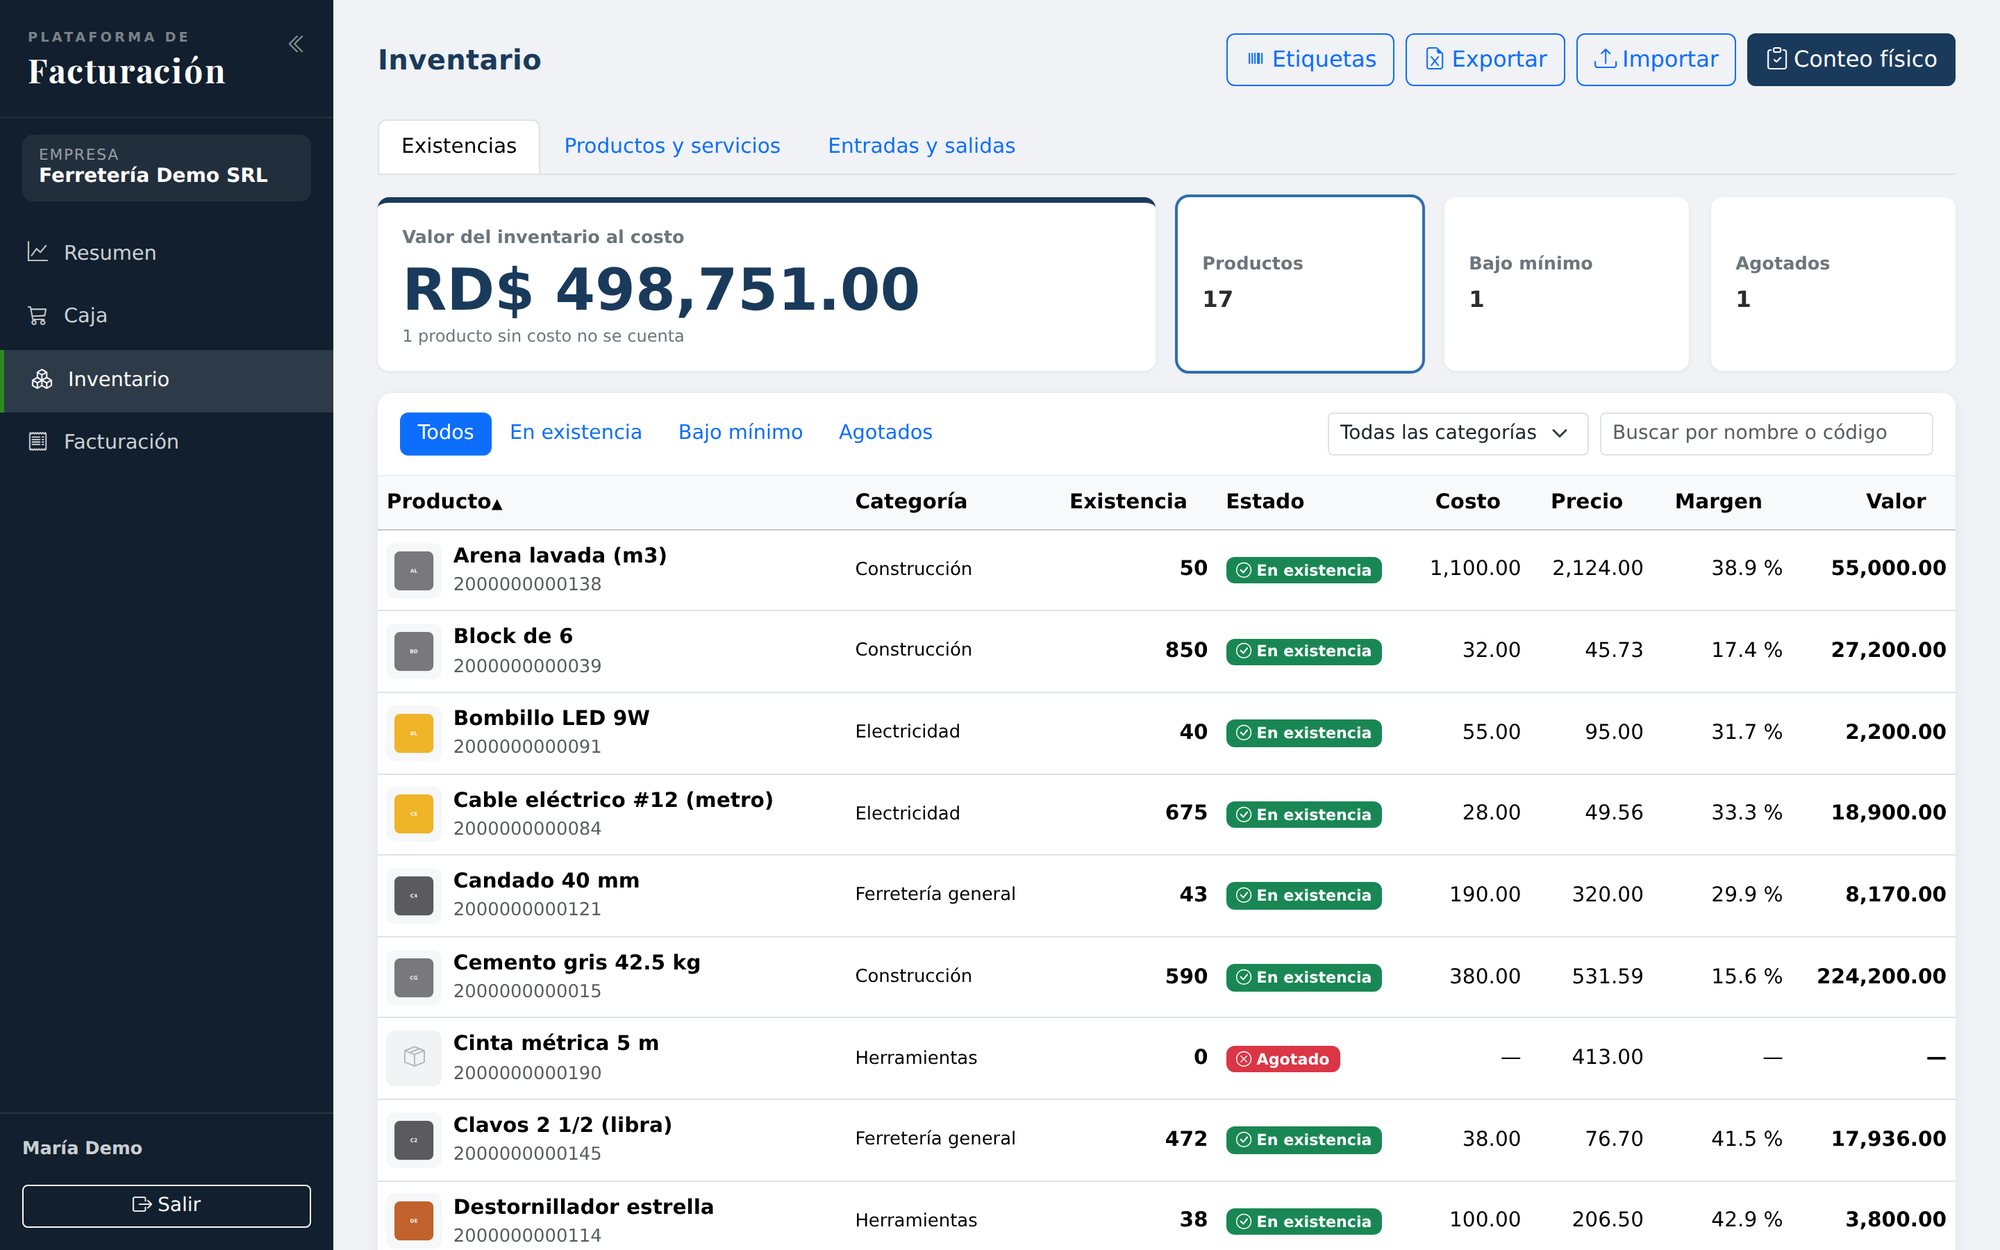Click the Inventario boxes icon in sidebar
Screen dimensions: 2000x1250
coord(42,379)
